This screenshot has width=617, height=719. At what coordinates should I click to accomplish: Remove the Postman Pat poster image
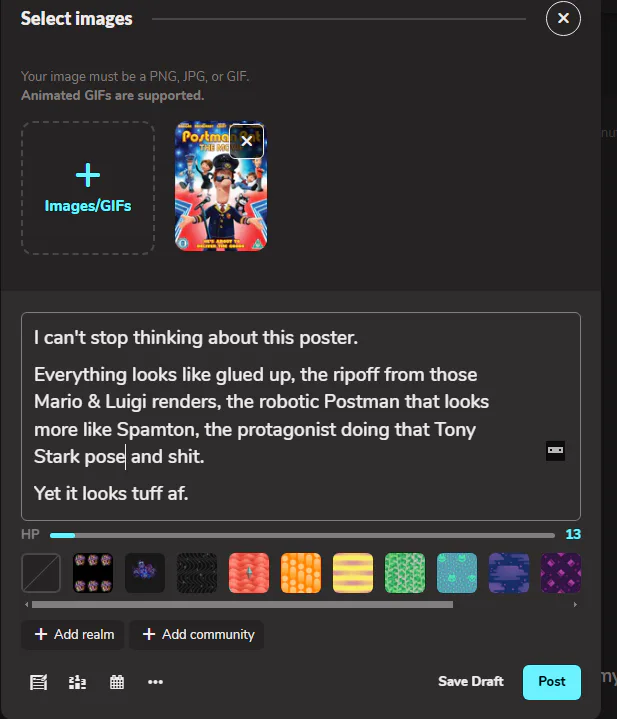coord(246,141)
